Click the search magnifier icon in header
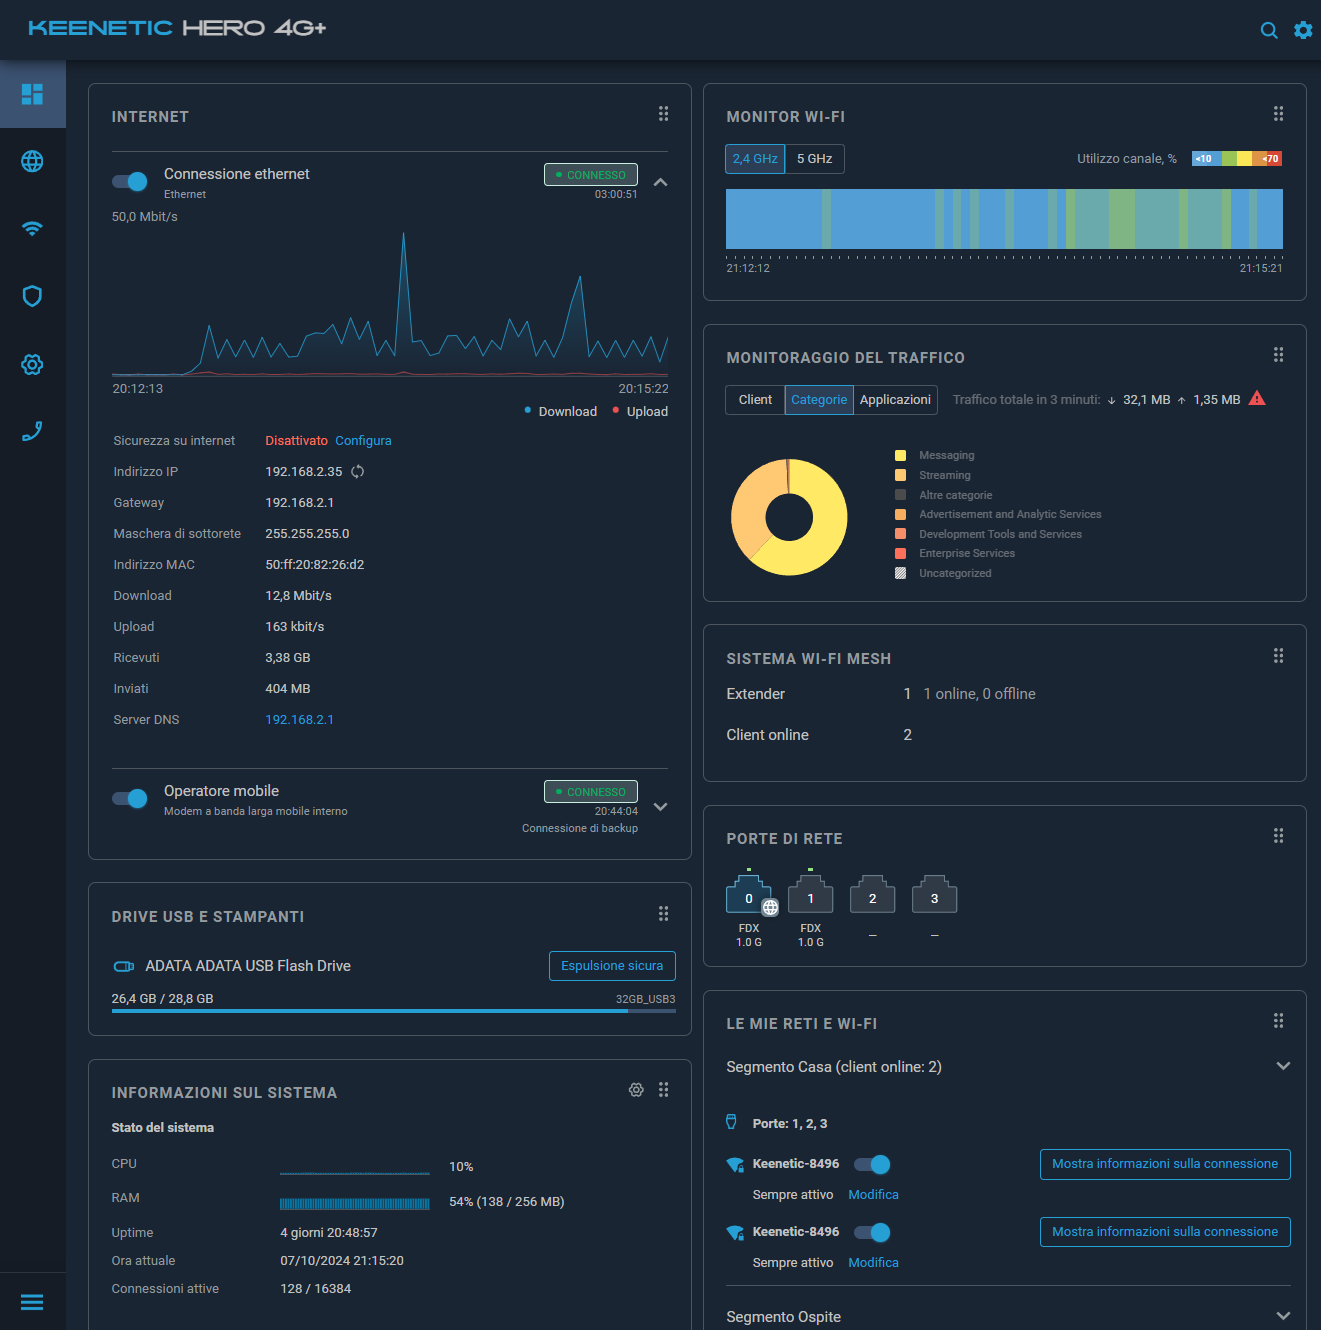The width and height of the screenshot is (1321, 1330). click(1269, 30)
